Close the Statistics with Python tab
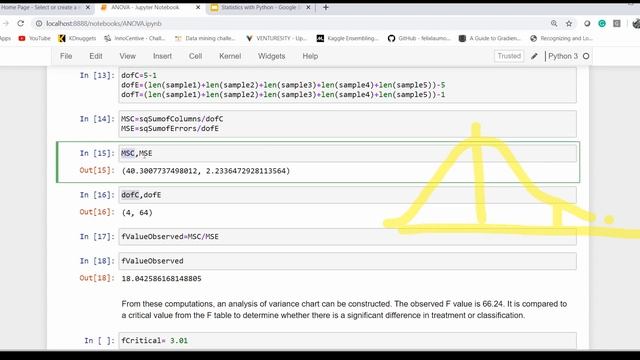The width and height of the screenshot is (640, 360). point(308,7)
